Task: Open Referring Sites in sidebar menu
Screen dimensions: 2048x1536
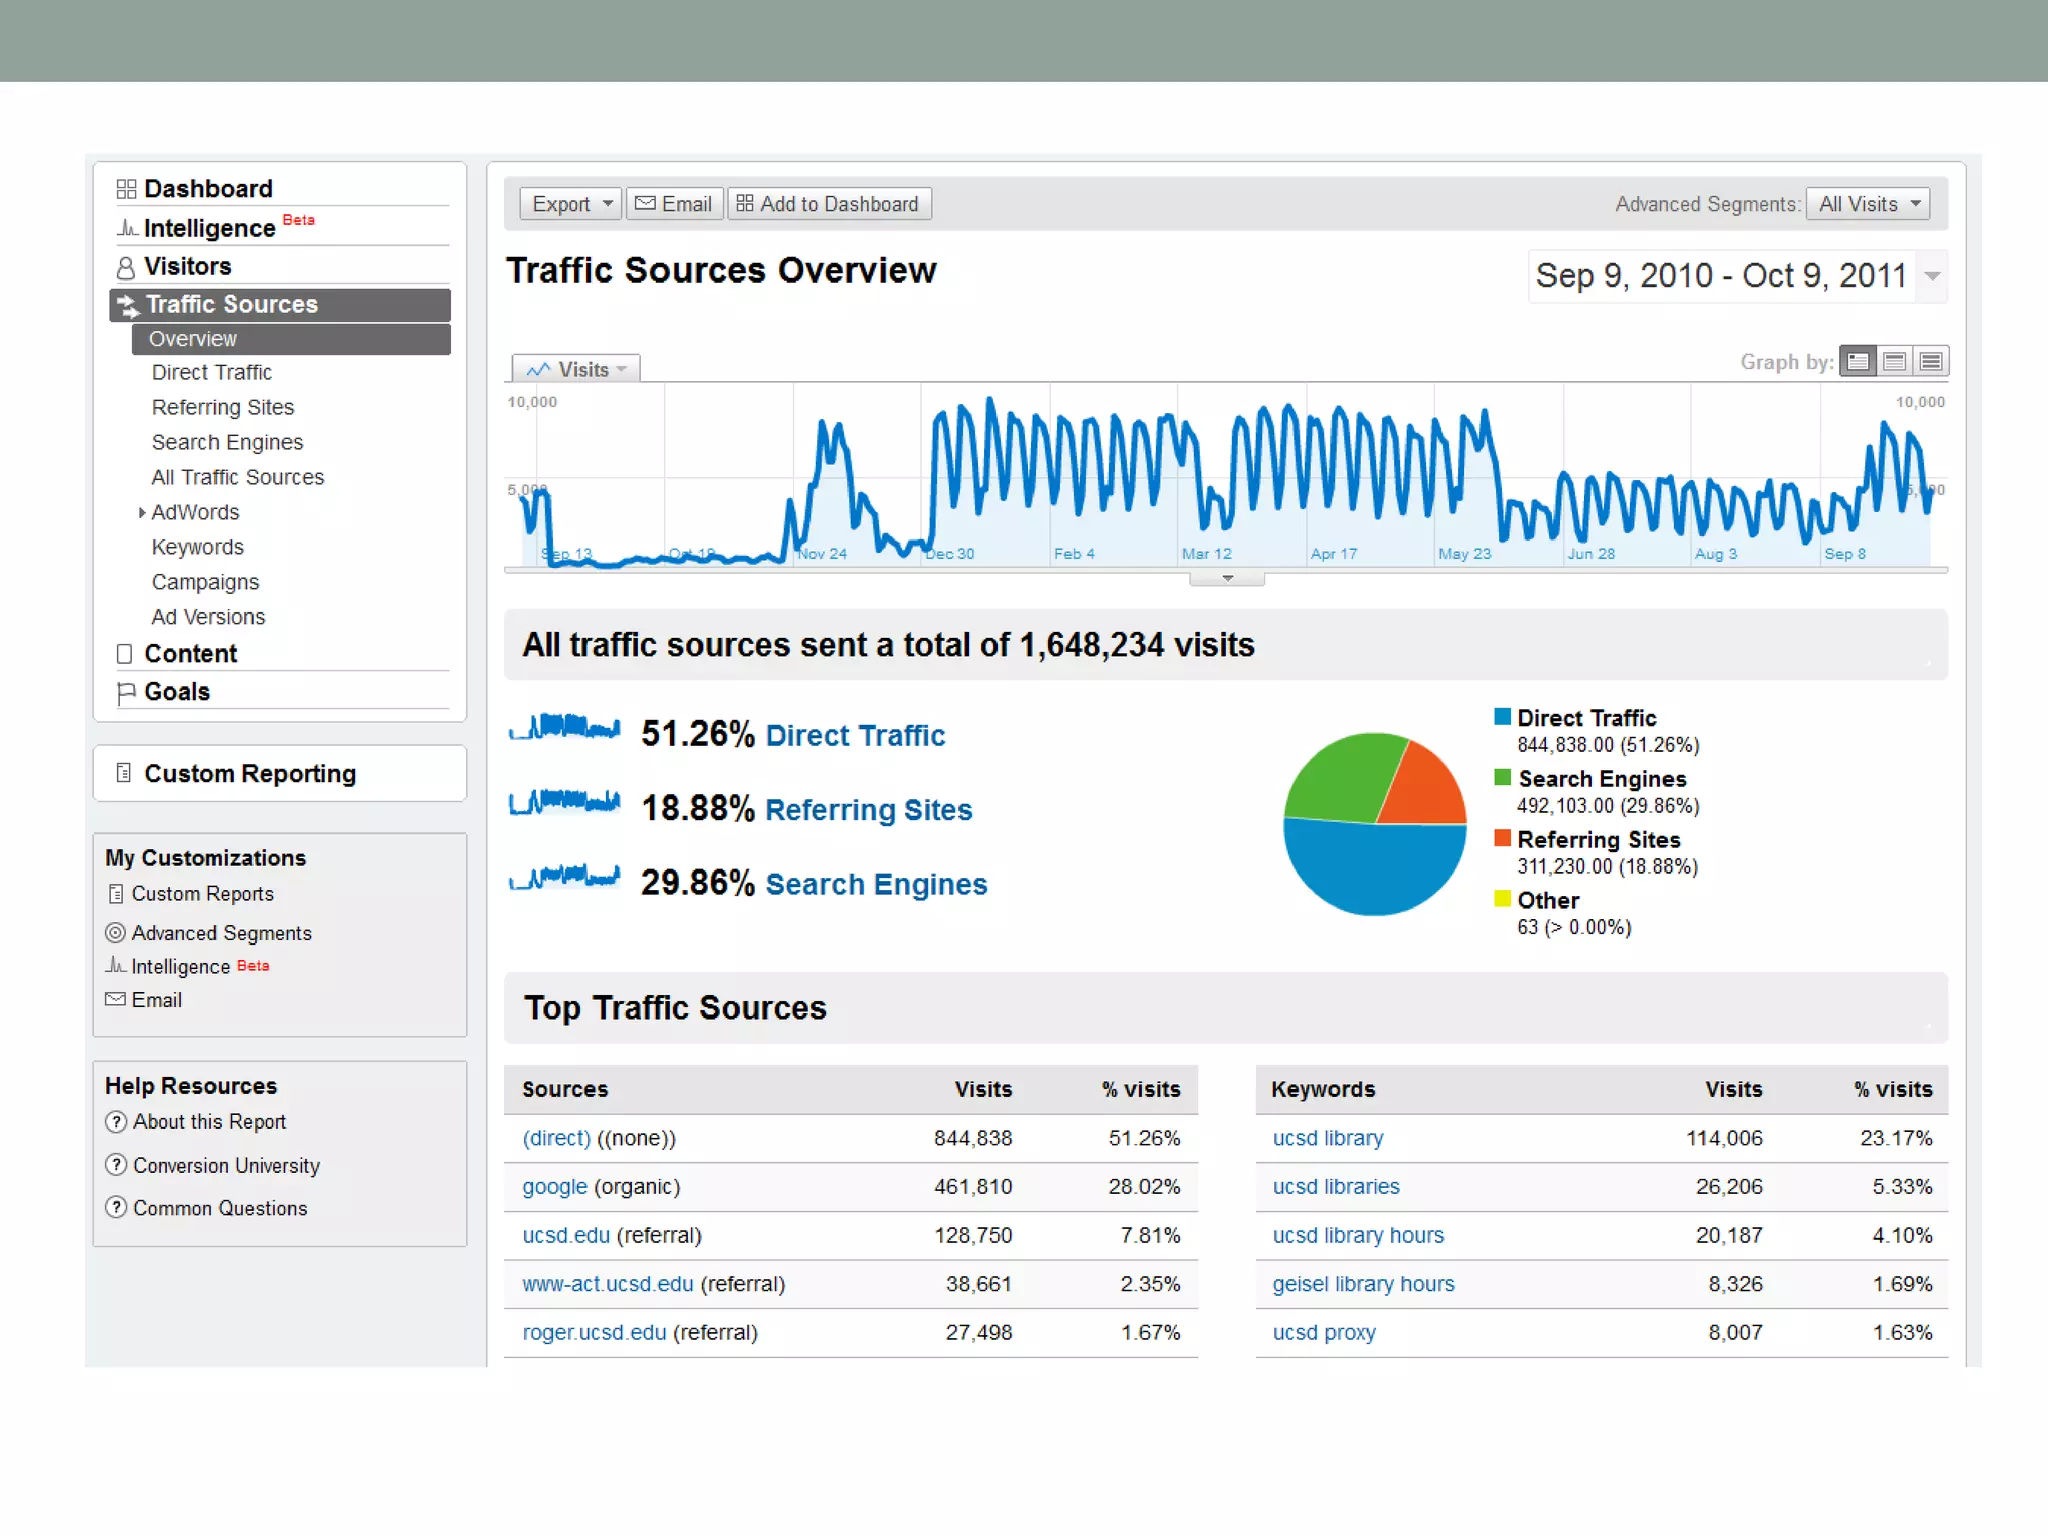Action: (223, 407)
